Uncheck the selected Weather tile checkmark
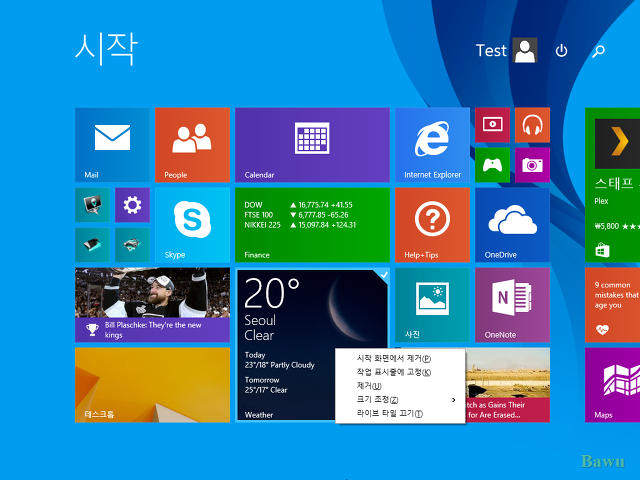Image resolution: width=640 pixels, height=480 pixels. coord(383,275)
